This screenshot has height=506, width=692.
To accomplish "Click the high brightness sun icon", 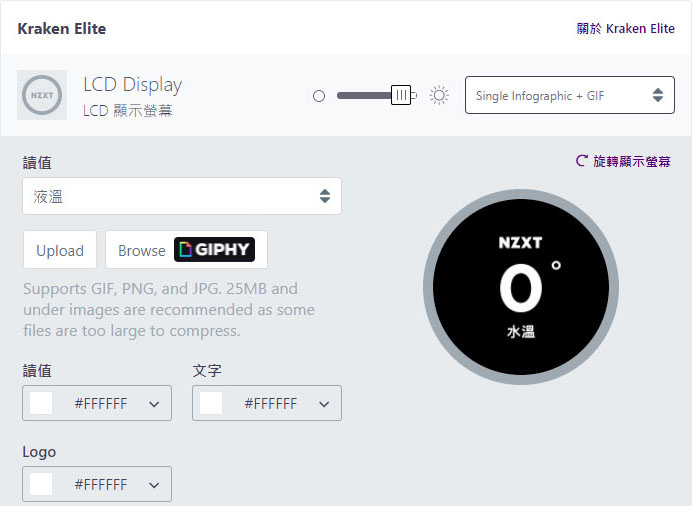I will click(x=439, y=95).
